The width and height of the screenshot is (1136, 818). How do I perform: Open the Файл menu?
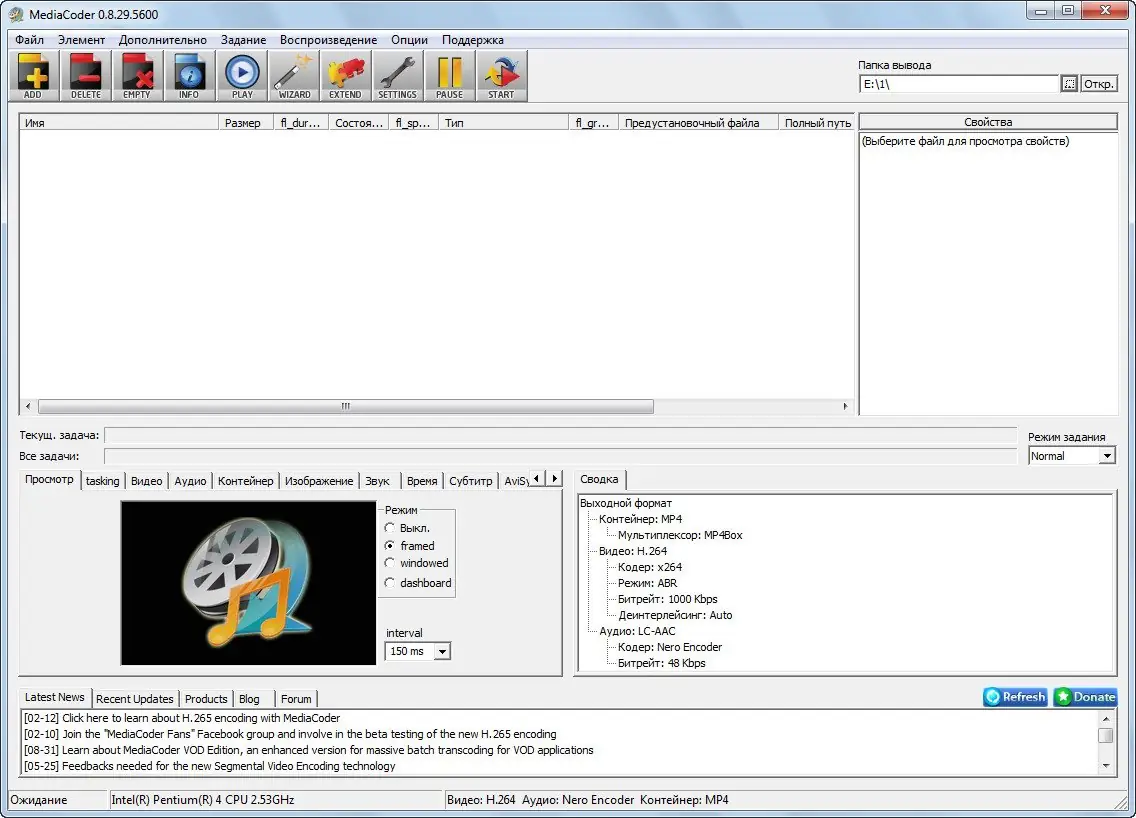pos(30,40)
